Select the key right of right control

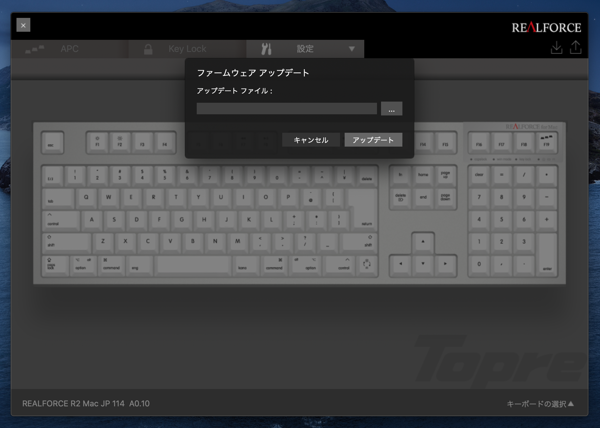[x=366, y=265]
